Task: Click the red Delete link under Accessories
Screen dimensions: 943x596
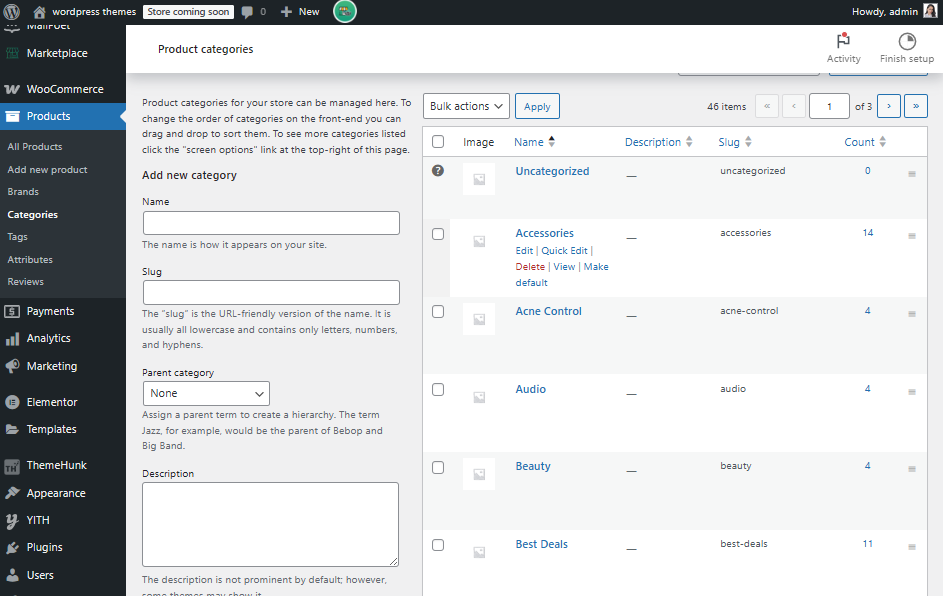Action: point(530,266)
